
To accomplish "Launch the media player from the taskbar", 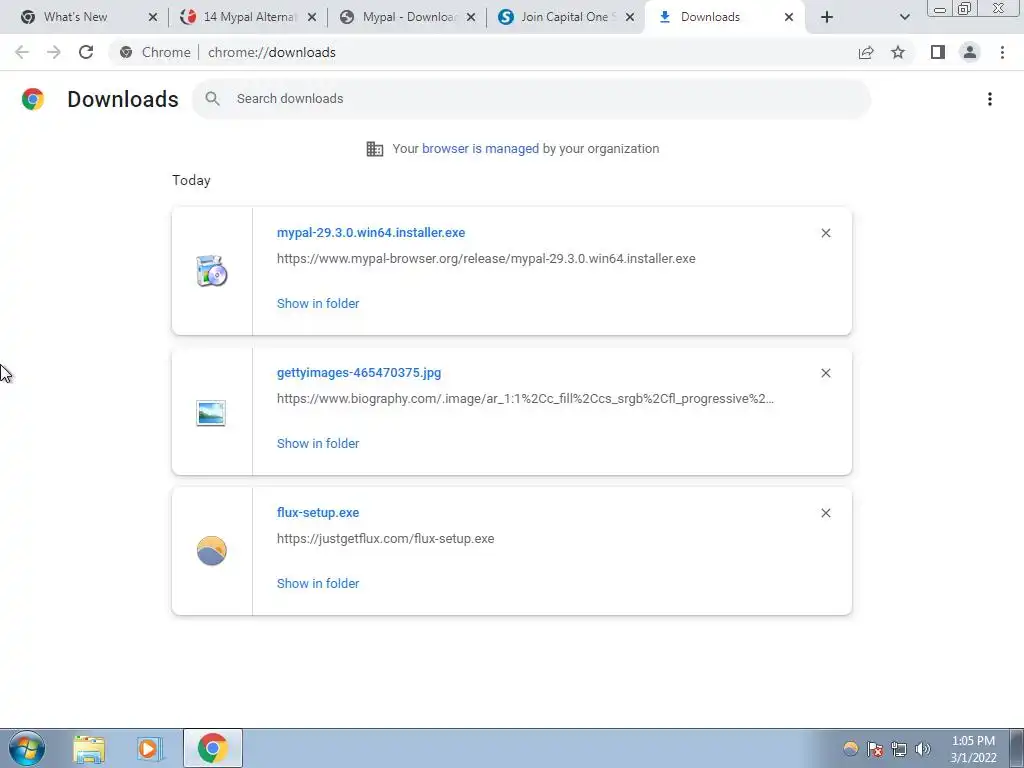I will pos(149,748).
